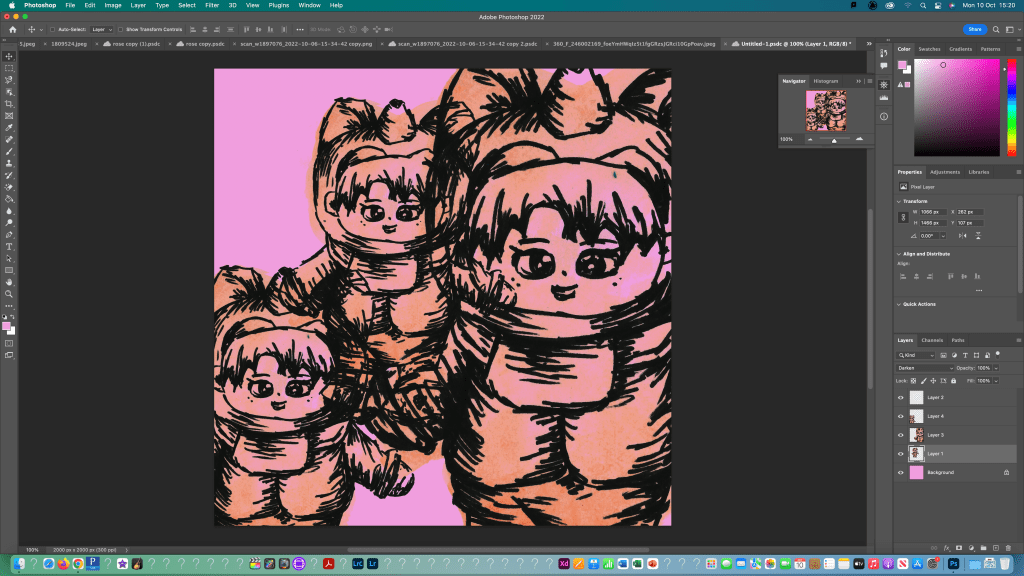Click the blue Share button
1024x576 pixels.
tap(973, 29)
